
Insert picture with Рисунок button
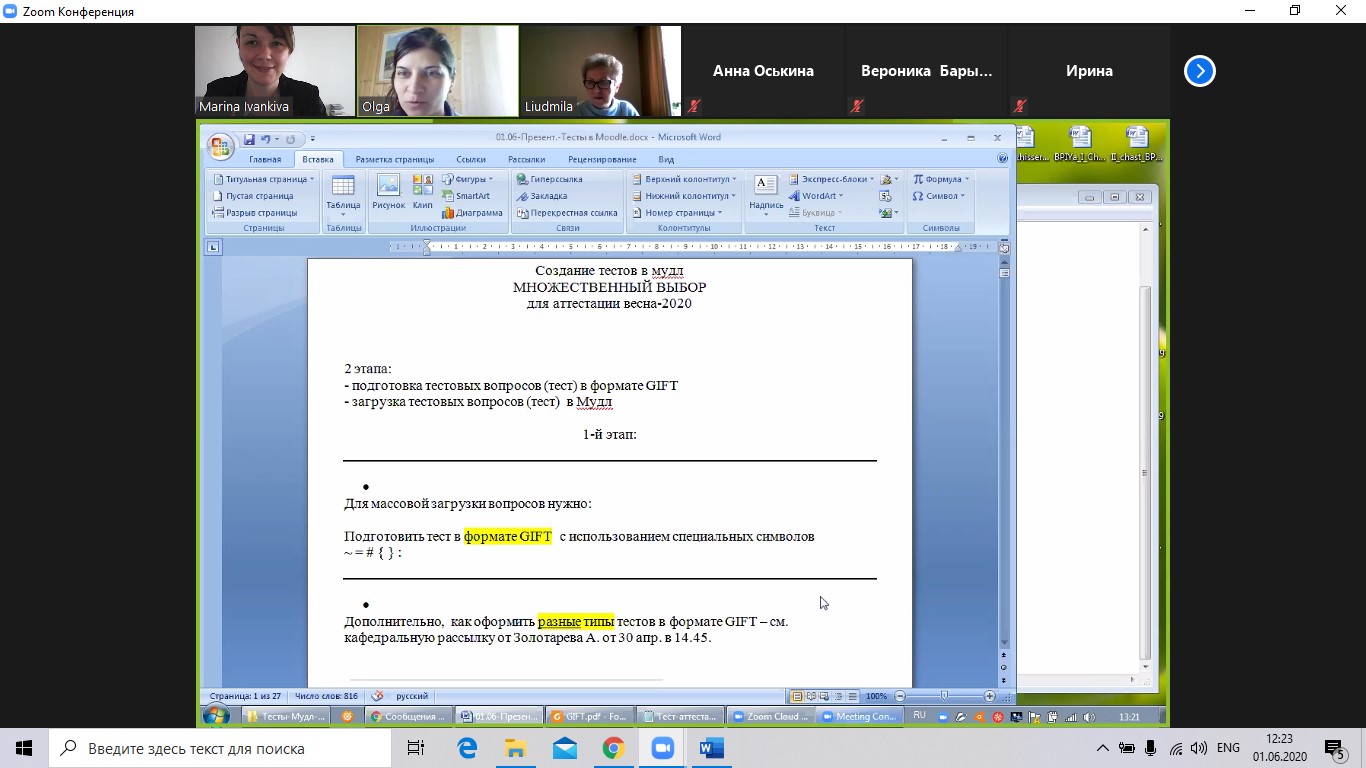click(388, 192)
